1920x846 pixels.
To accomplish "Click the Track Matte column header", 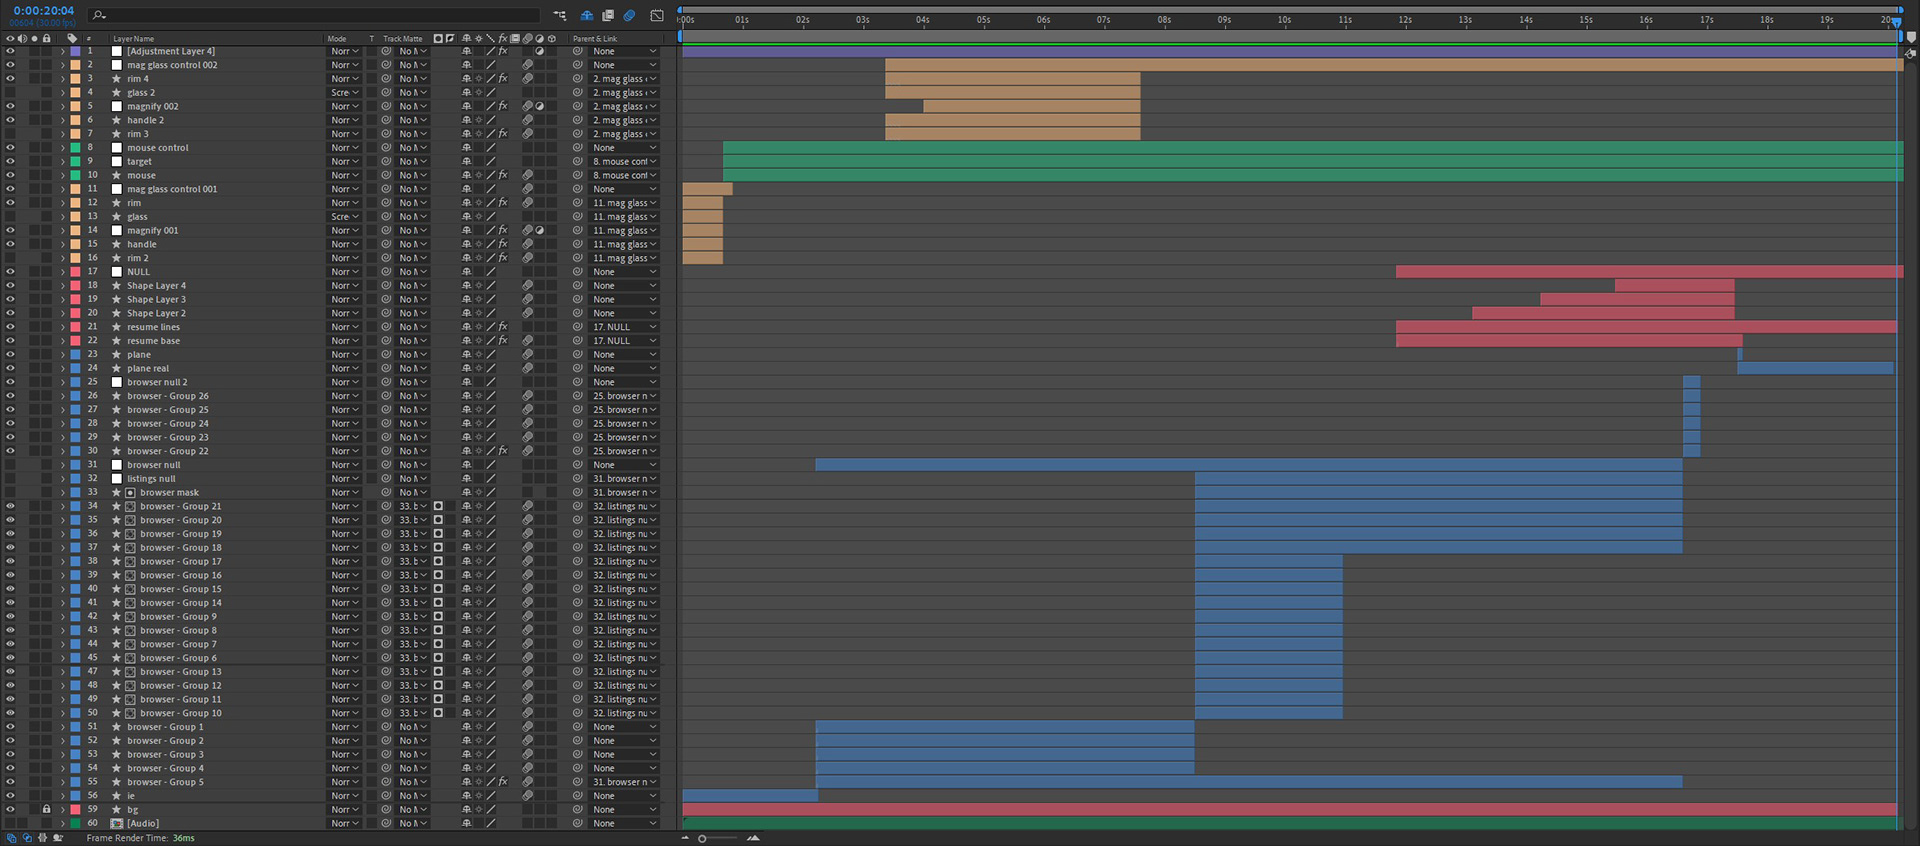I will [x=402, y=39].
